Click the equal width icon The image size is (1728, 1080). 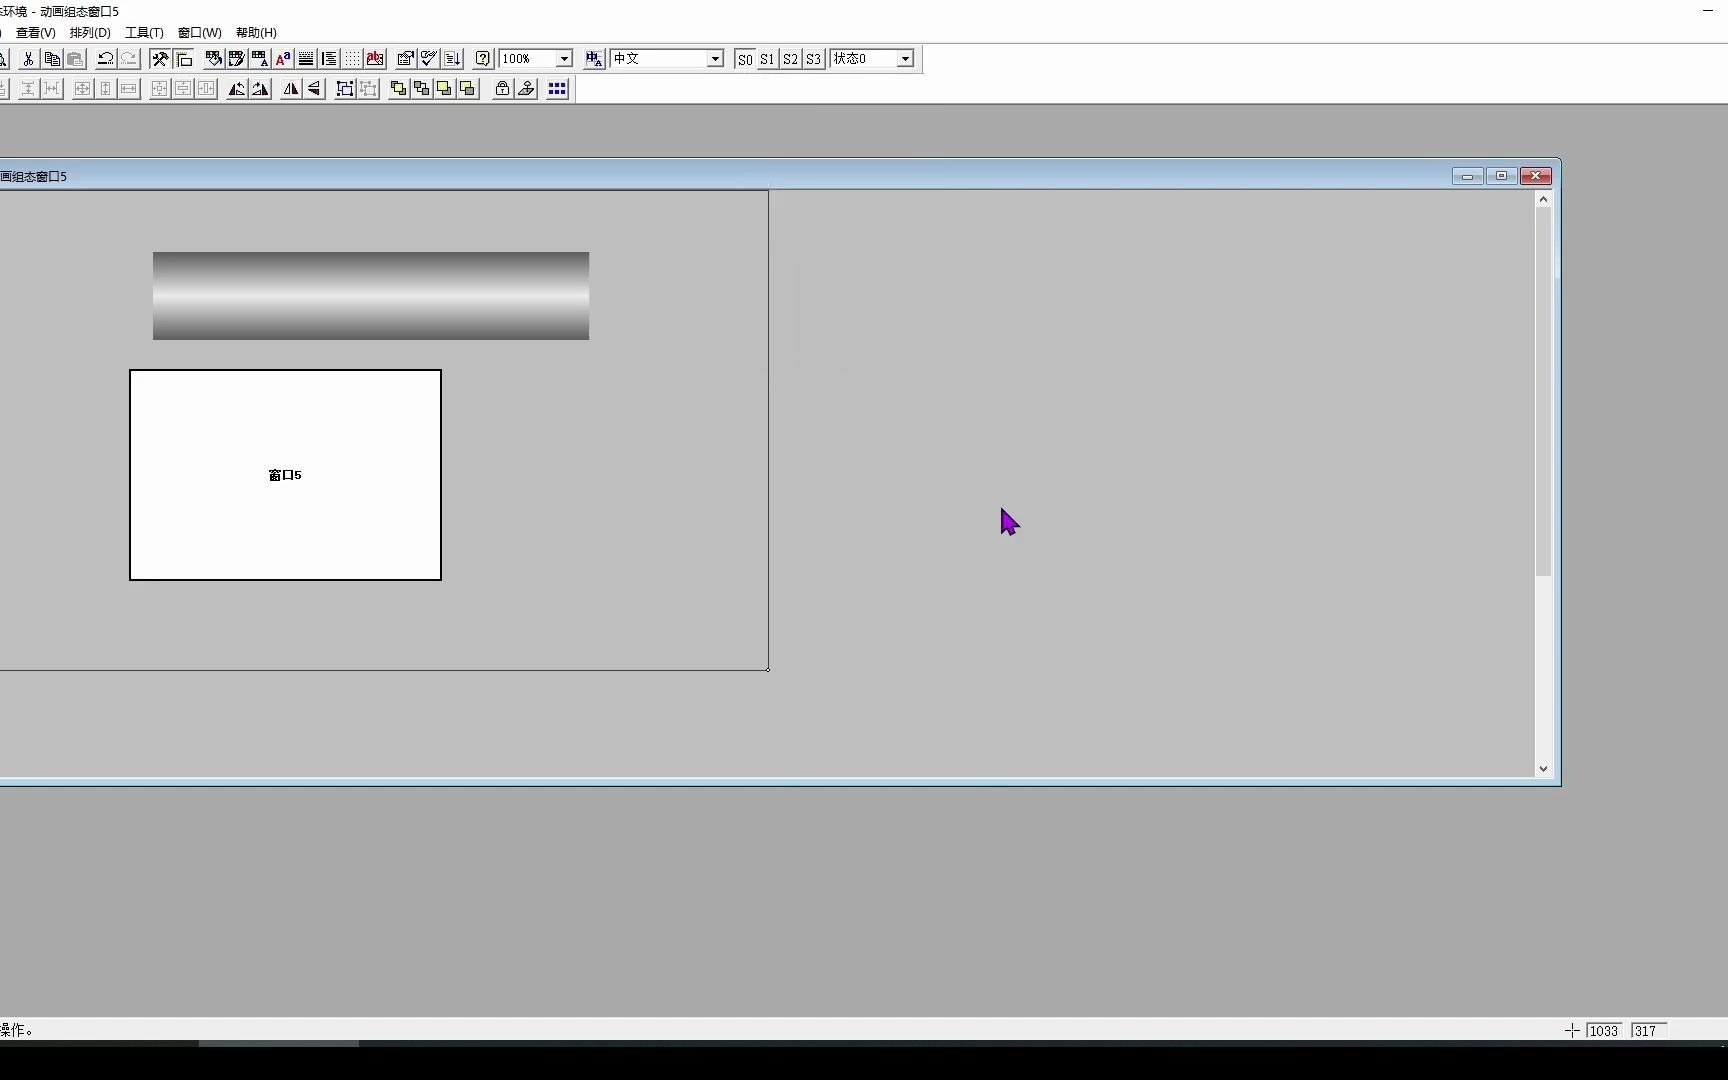(x=129, y=89)
